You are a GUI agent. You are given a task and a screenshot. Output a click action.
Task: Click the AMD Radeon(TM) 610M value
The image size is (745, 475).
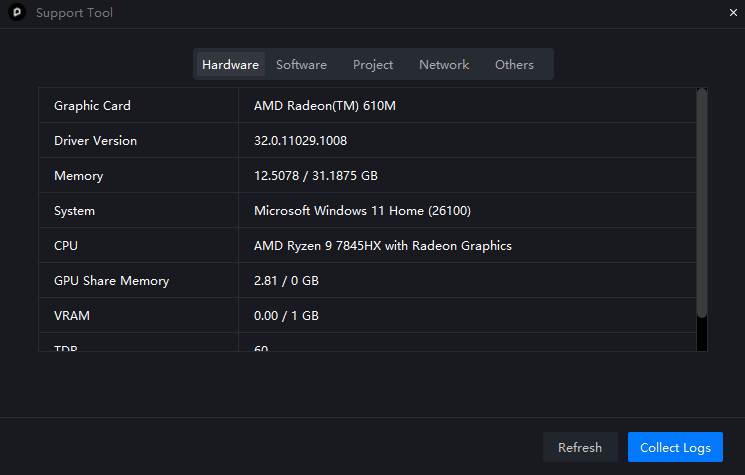[x=325, y=105]
